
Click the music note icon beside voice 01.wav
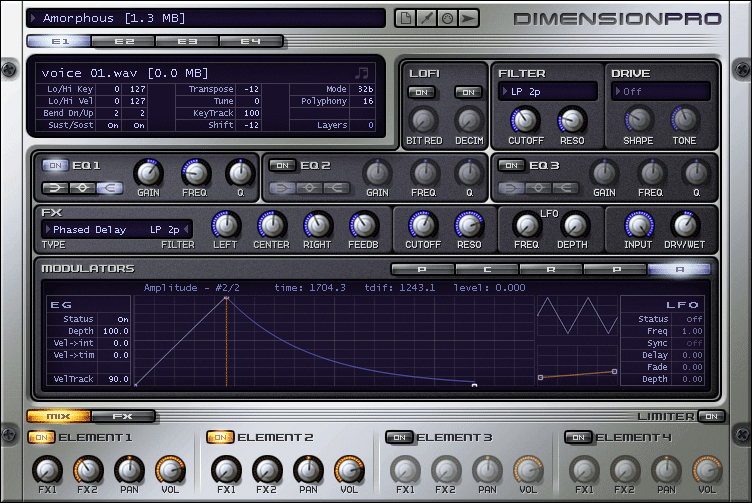(362, 73)
